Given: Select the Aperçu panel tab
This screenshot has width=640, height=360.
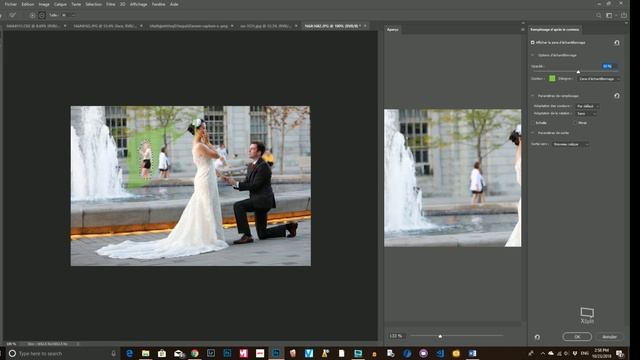Looking at the screenshot, I should (x=393, y=29).
